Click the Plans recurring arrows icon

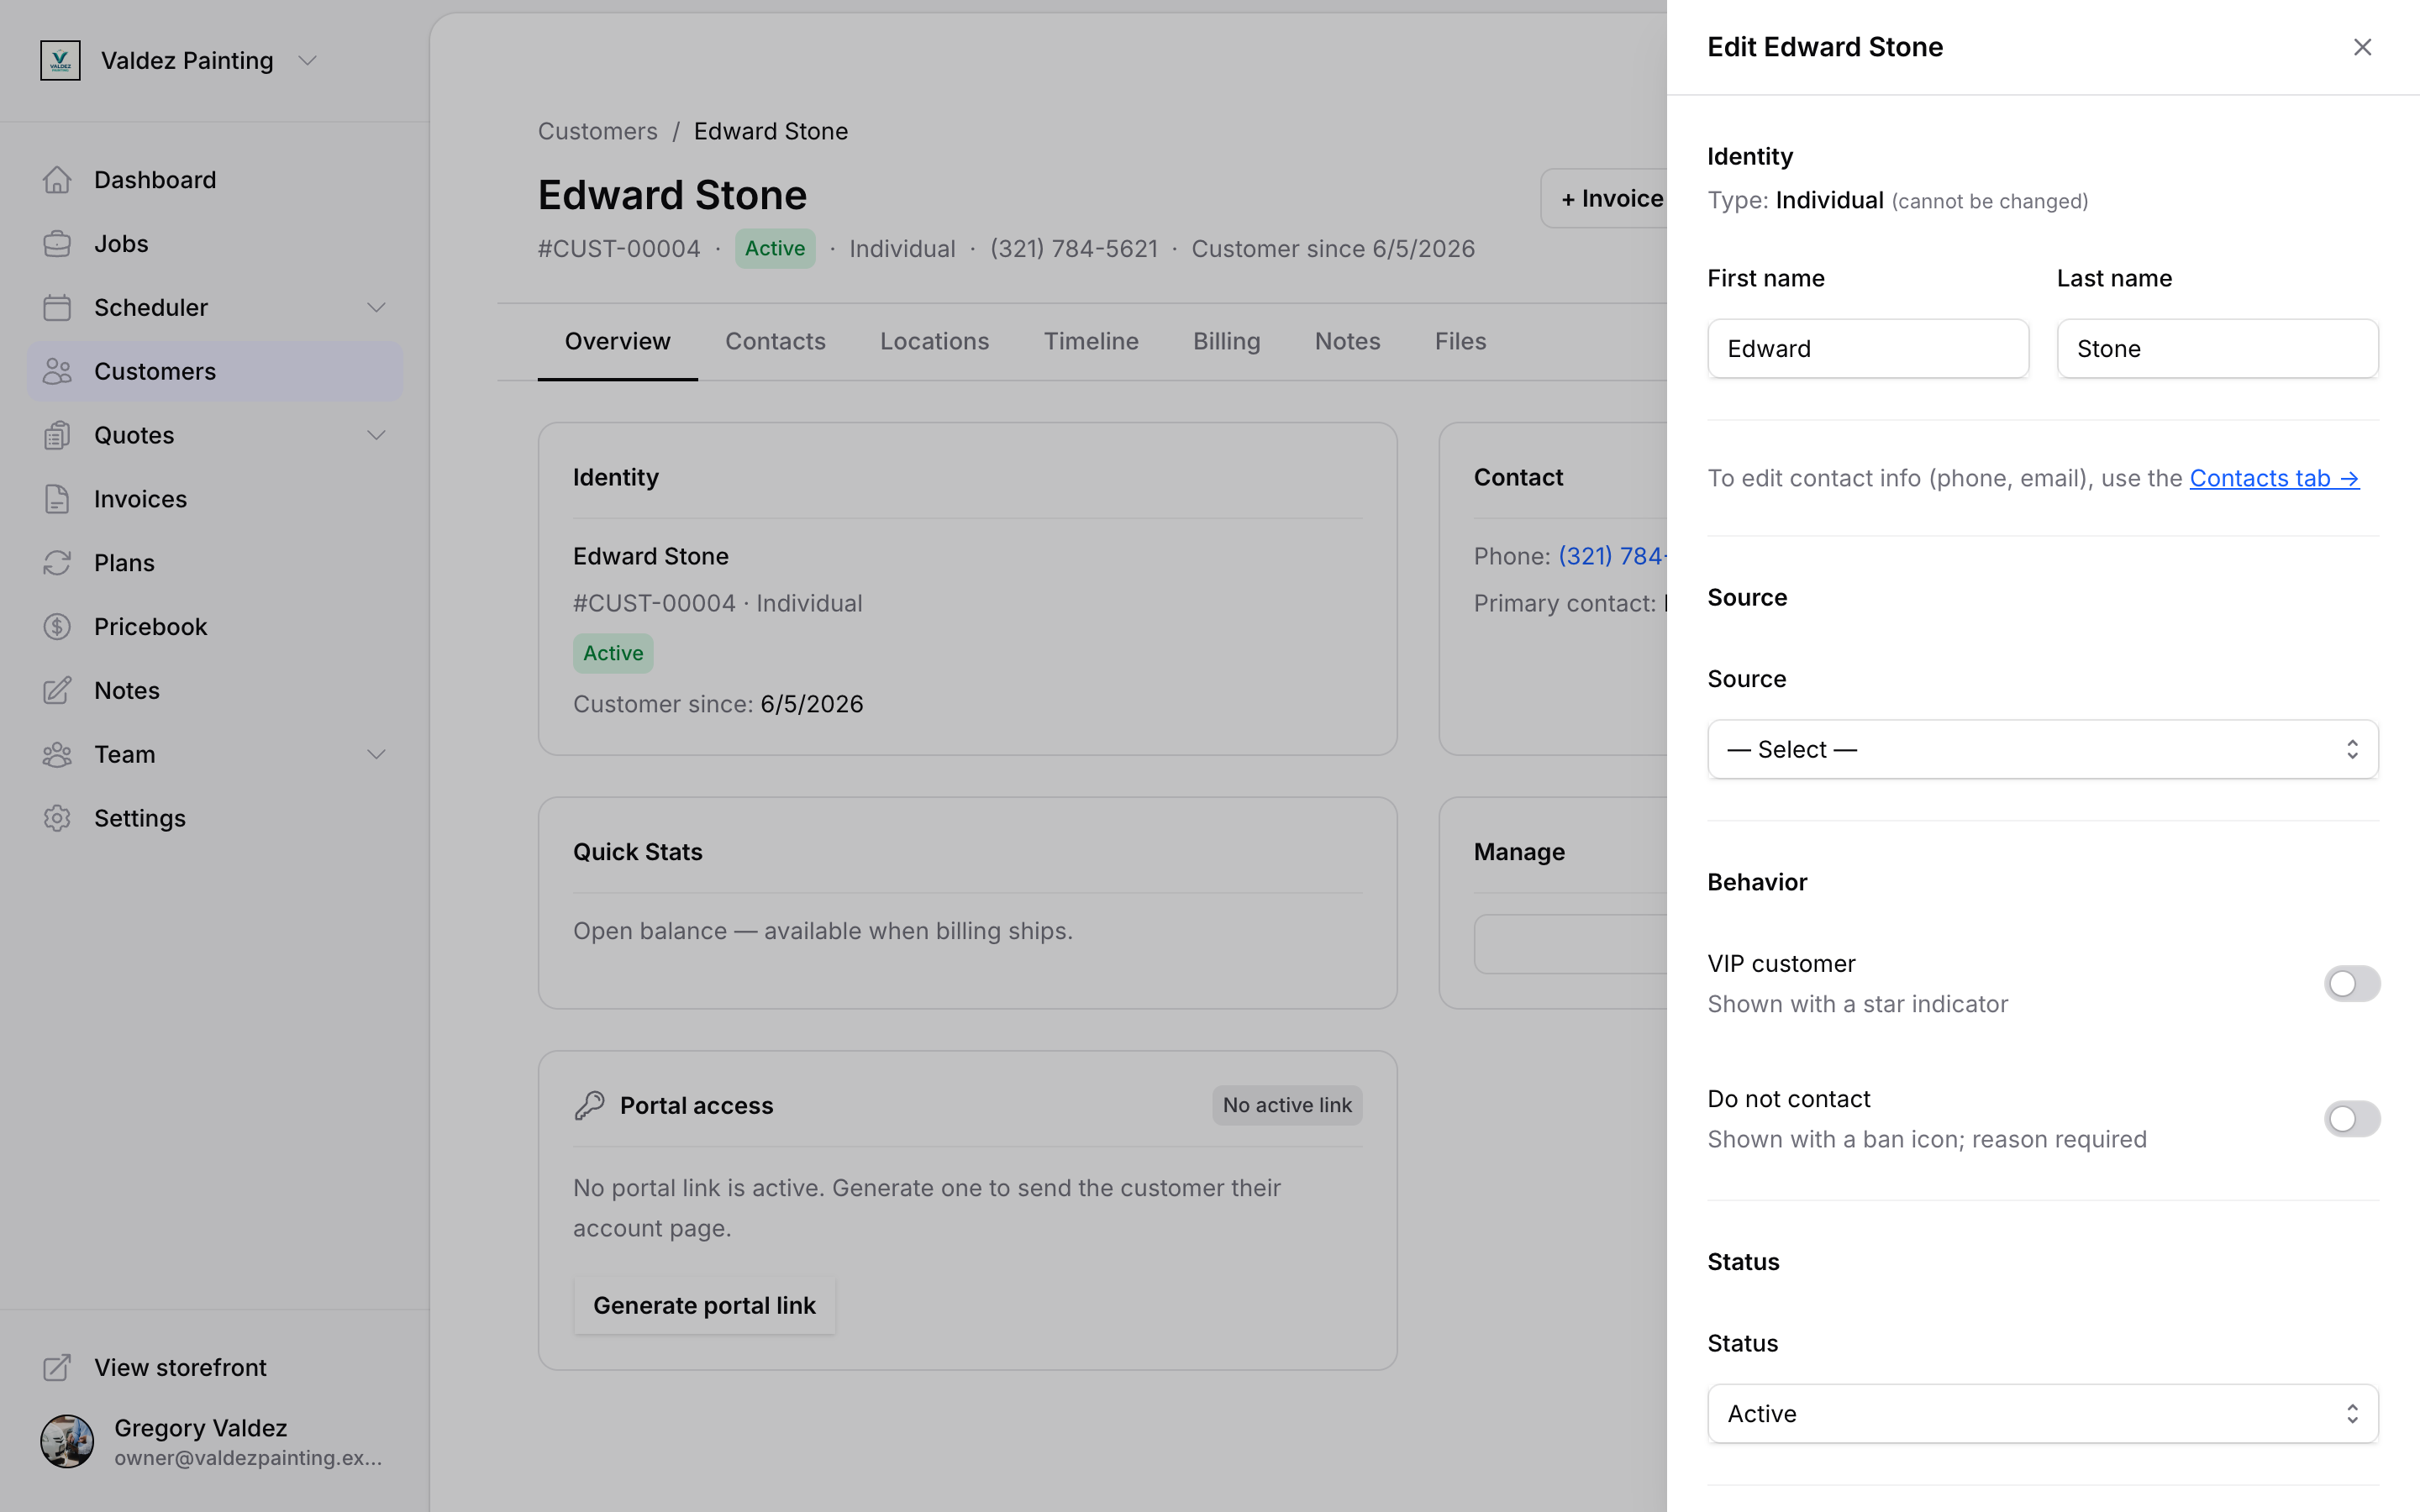[x=57, y=563]
